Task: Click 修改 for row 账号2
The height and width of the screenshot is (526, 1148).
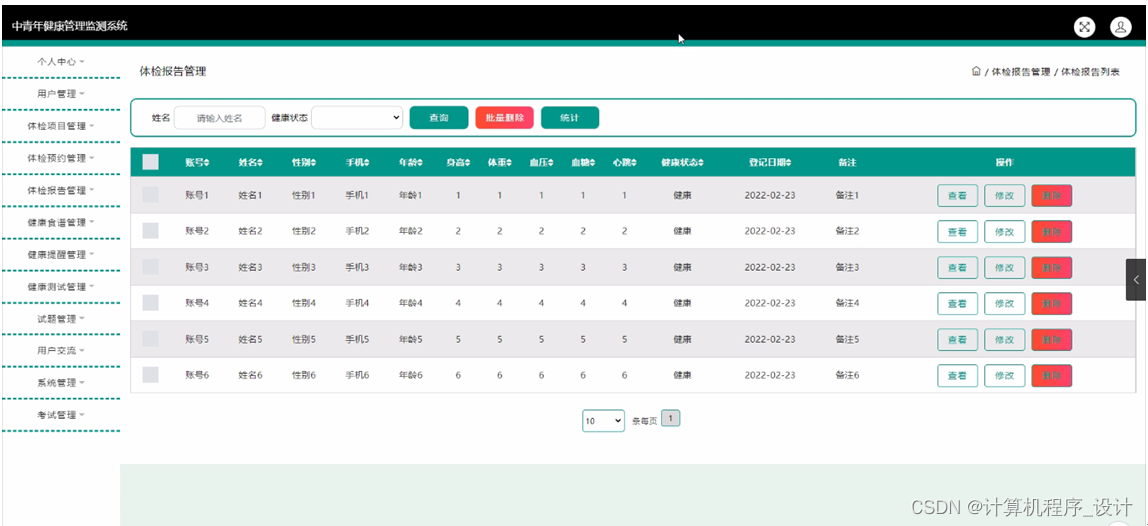Action: coord(1004,231)
